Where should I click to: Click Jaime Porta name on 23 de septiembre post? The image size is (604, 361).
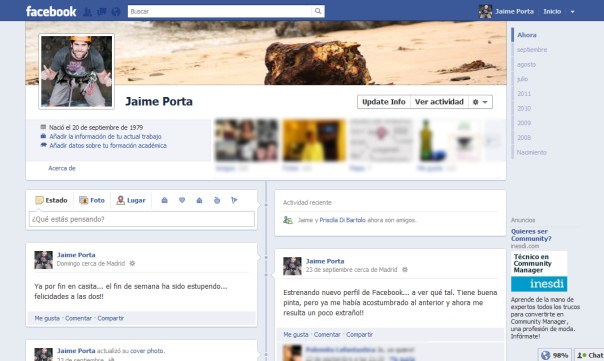tap(325, 261)
